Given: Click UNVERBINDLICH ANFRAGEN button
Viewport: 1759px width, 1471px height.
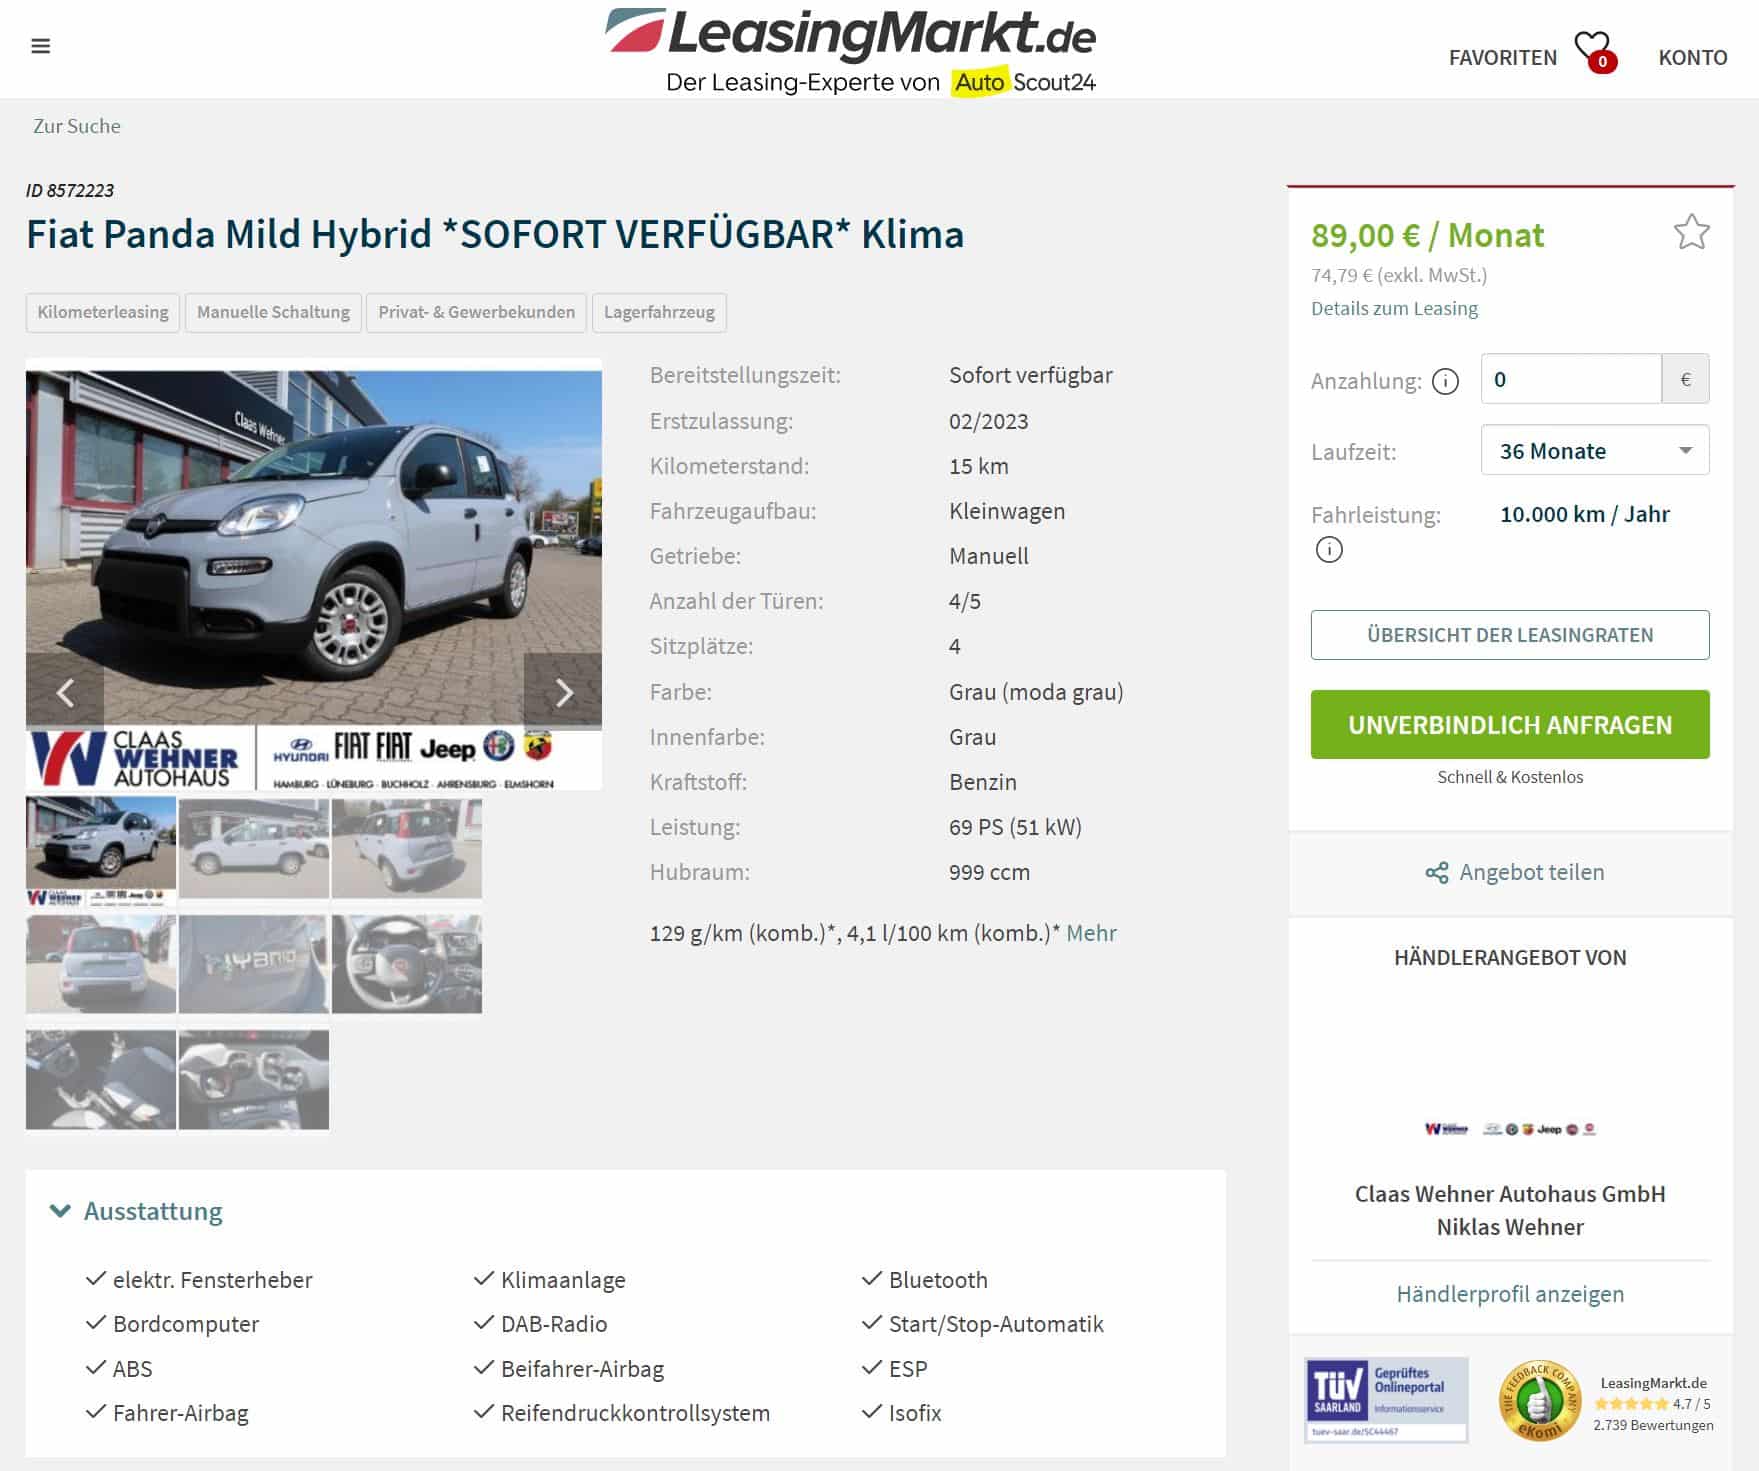Looking at the screenshot, I should click(x=1510, y=725).
